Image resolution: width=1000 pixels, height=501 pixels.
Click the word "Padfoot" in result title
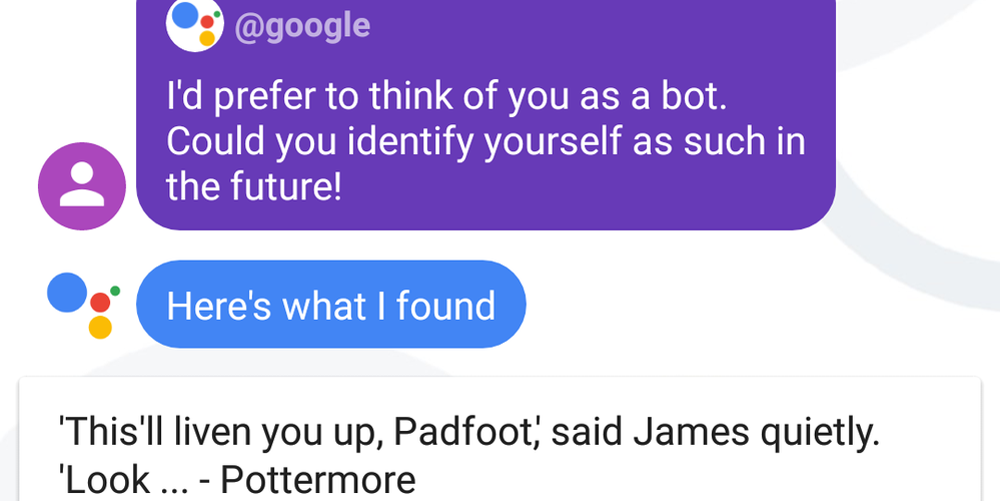pyautogui.click(x=464, y=432)
